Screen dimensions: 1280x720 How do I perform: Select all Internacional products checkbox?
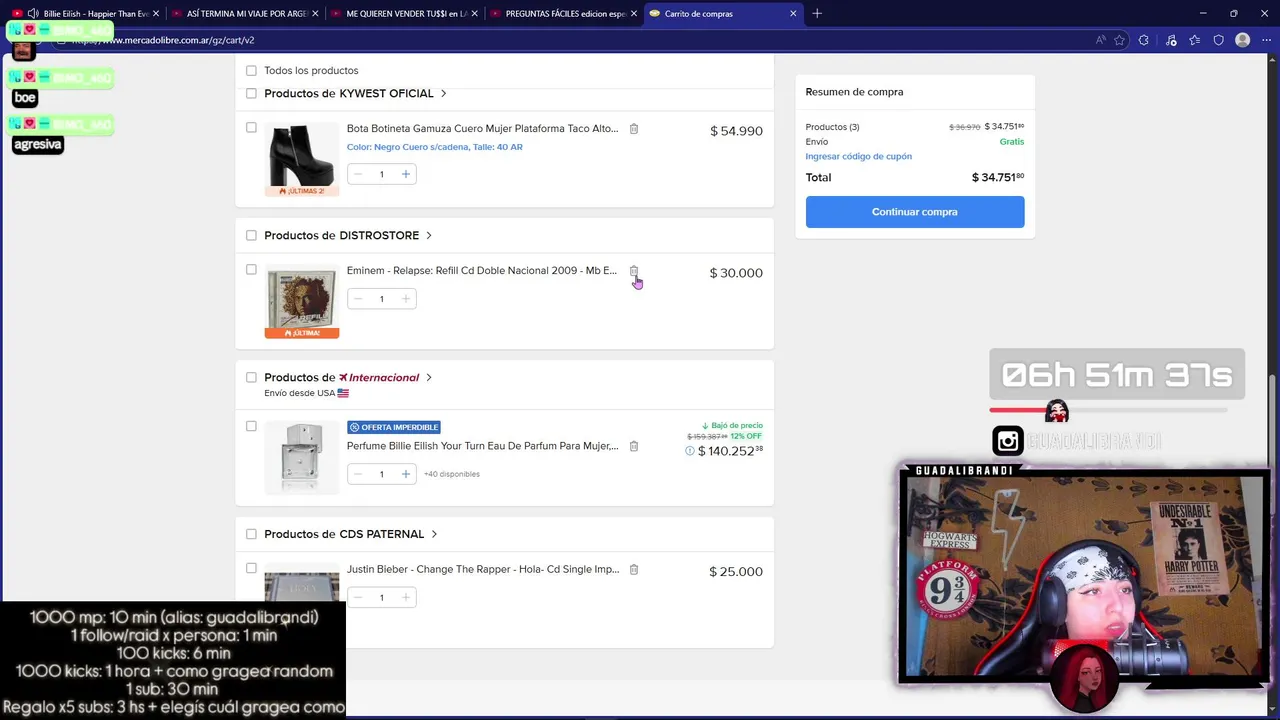click(x=251, y=378)
